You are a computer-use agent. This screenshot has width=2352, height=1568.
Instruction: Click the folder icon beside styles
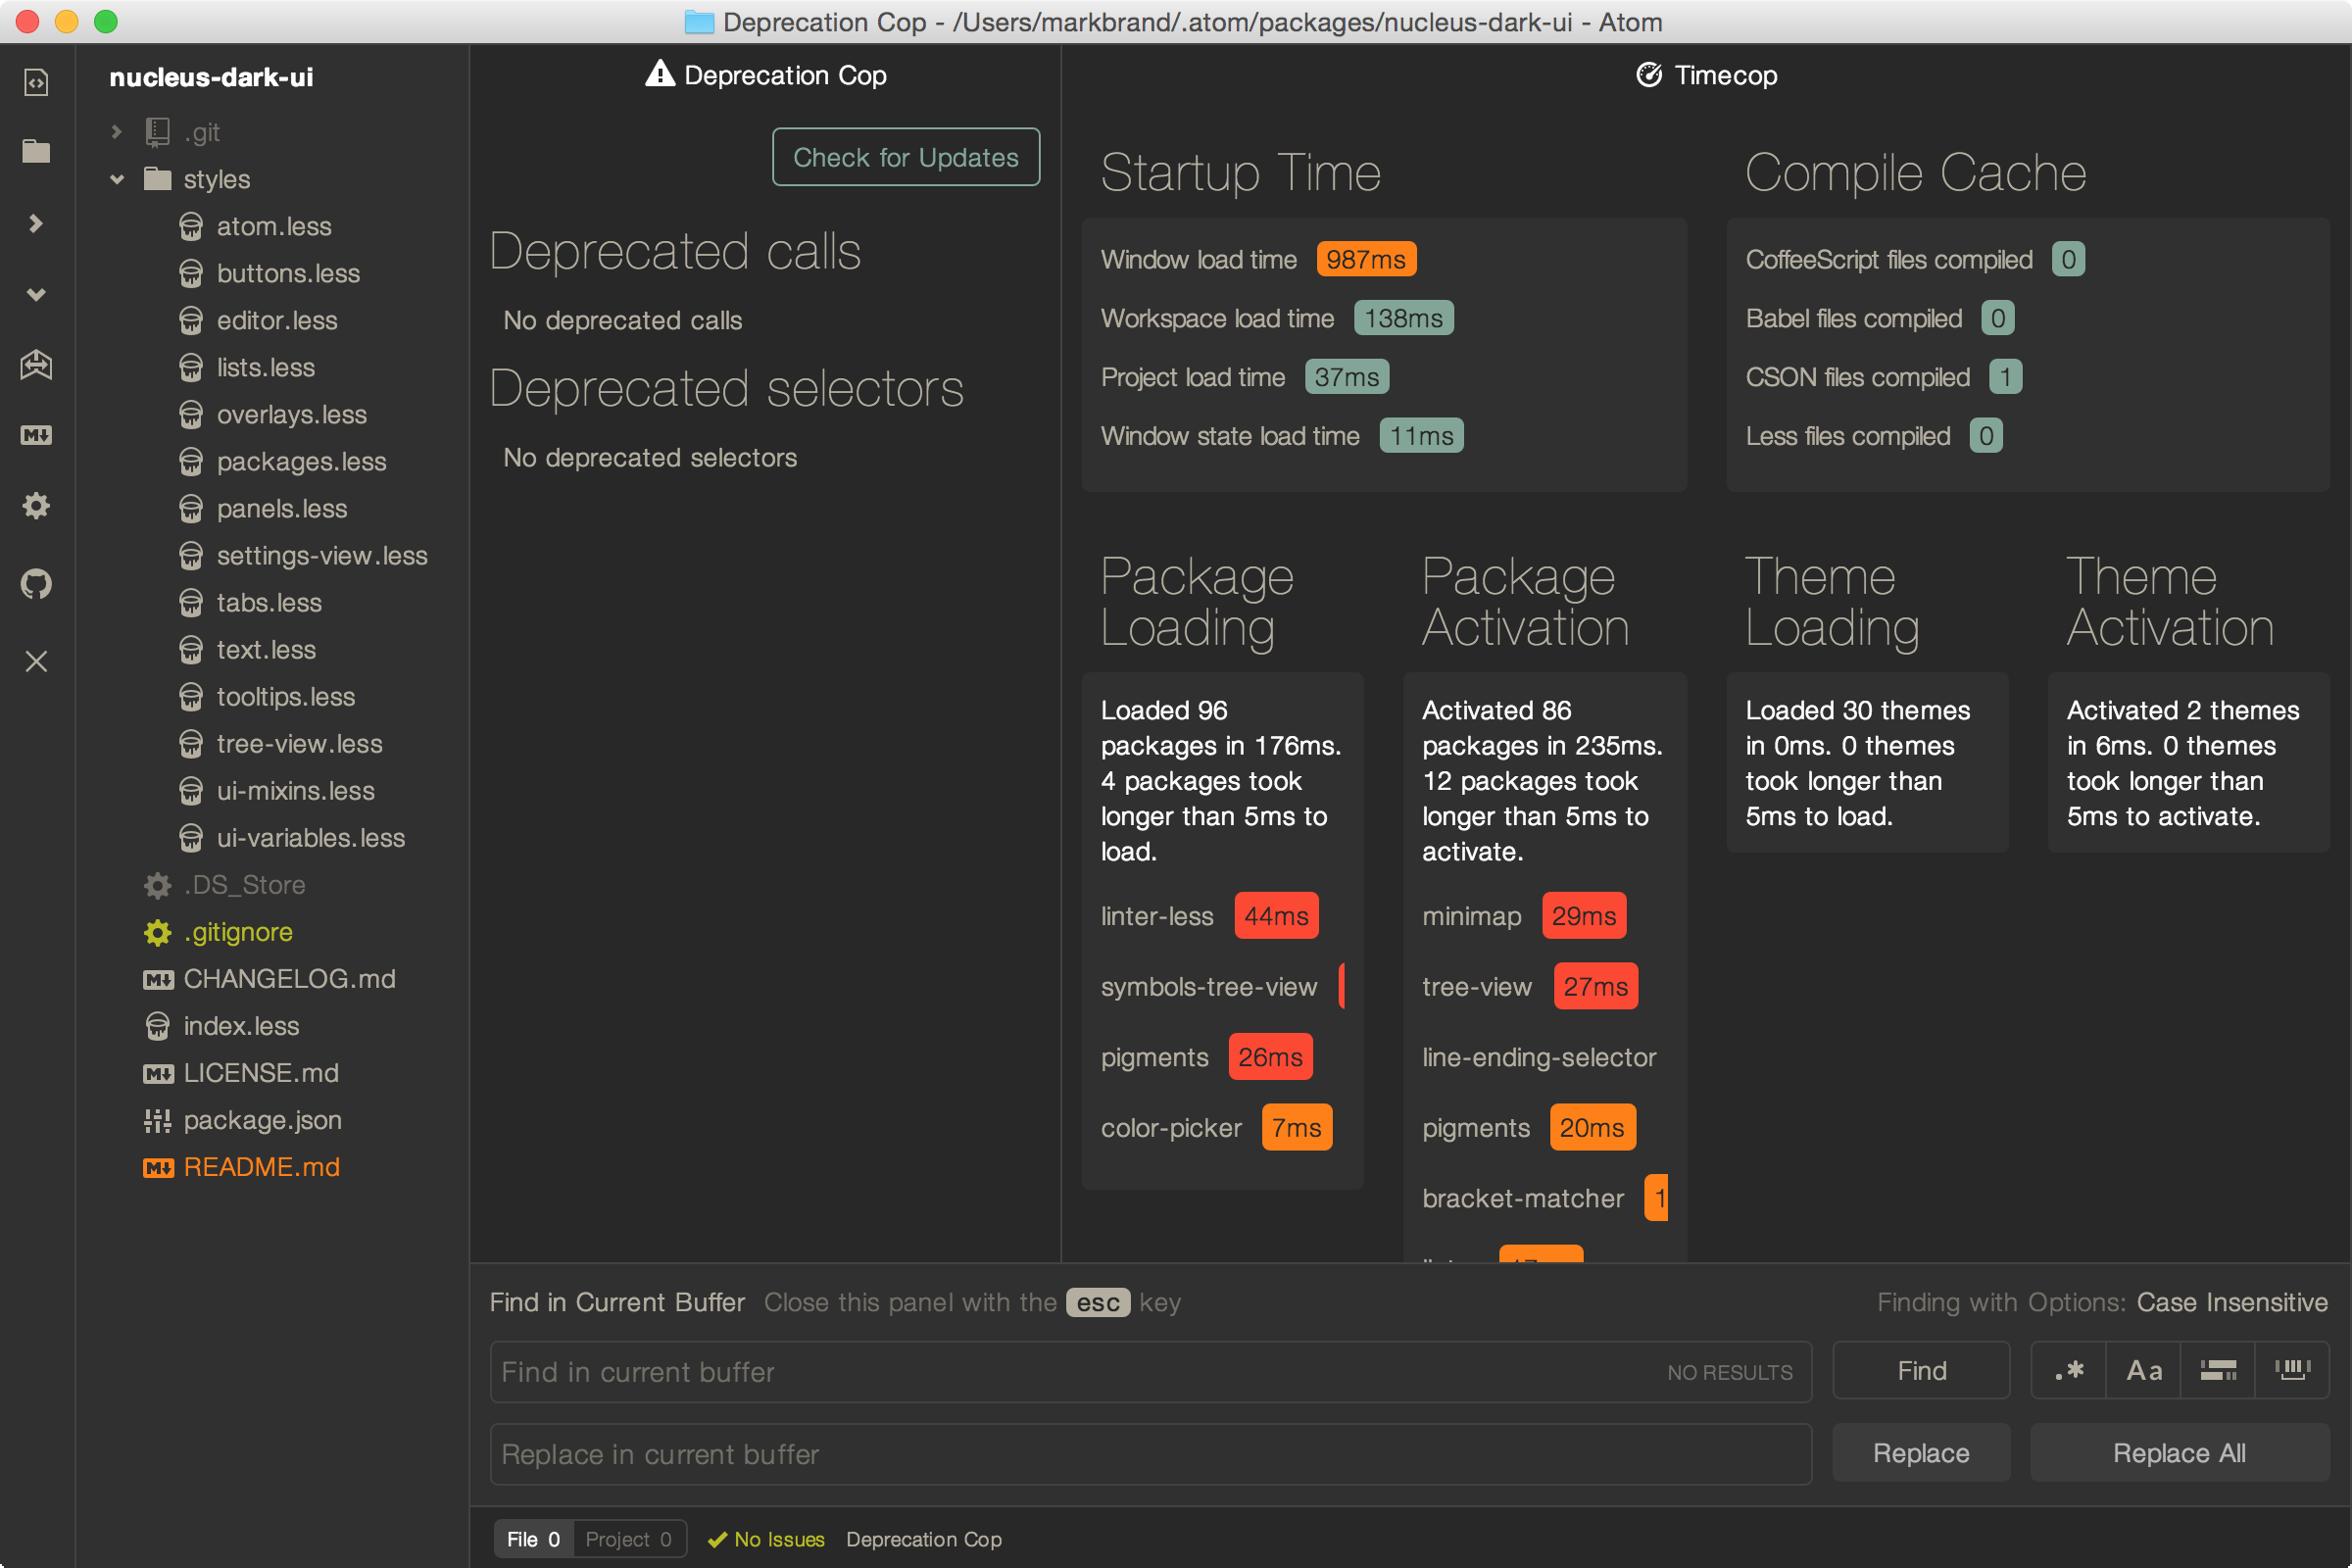[158, 179]
